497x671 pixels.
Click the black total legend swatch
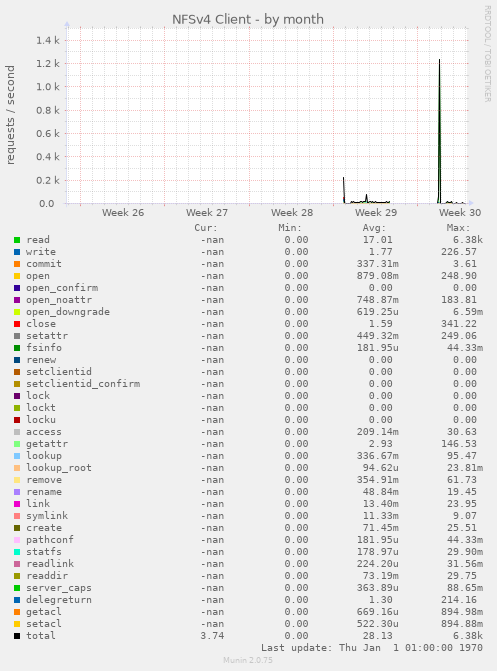pyautogui.click(x=17, y=636)
